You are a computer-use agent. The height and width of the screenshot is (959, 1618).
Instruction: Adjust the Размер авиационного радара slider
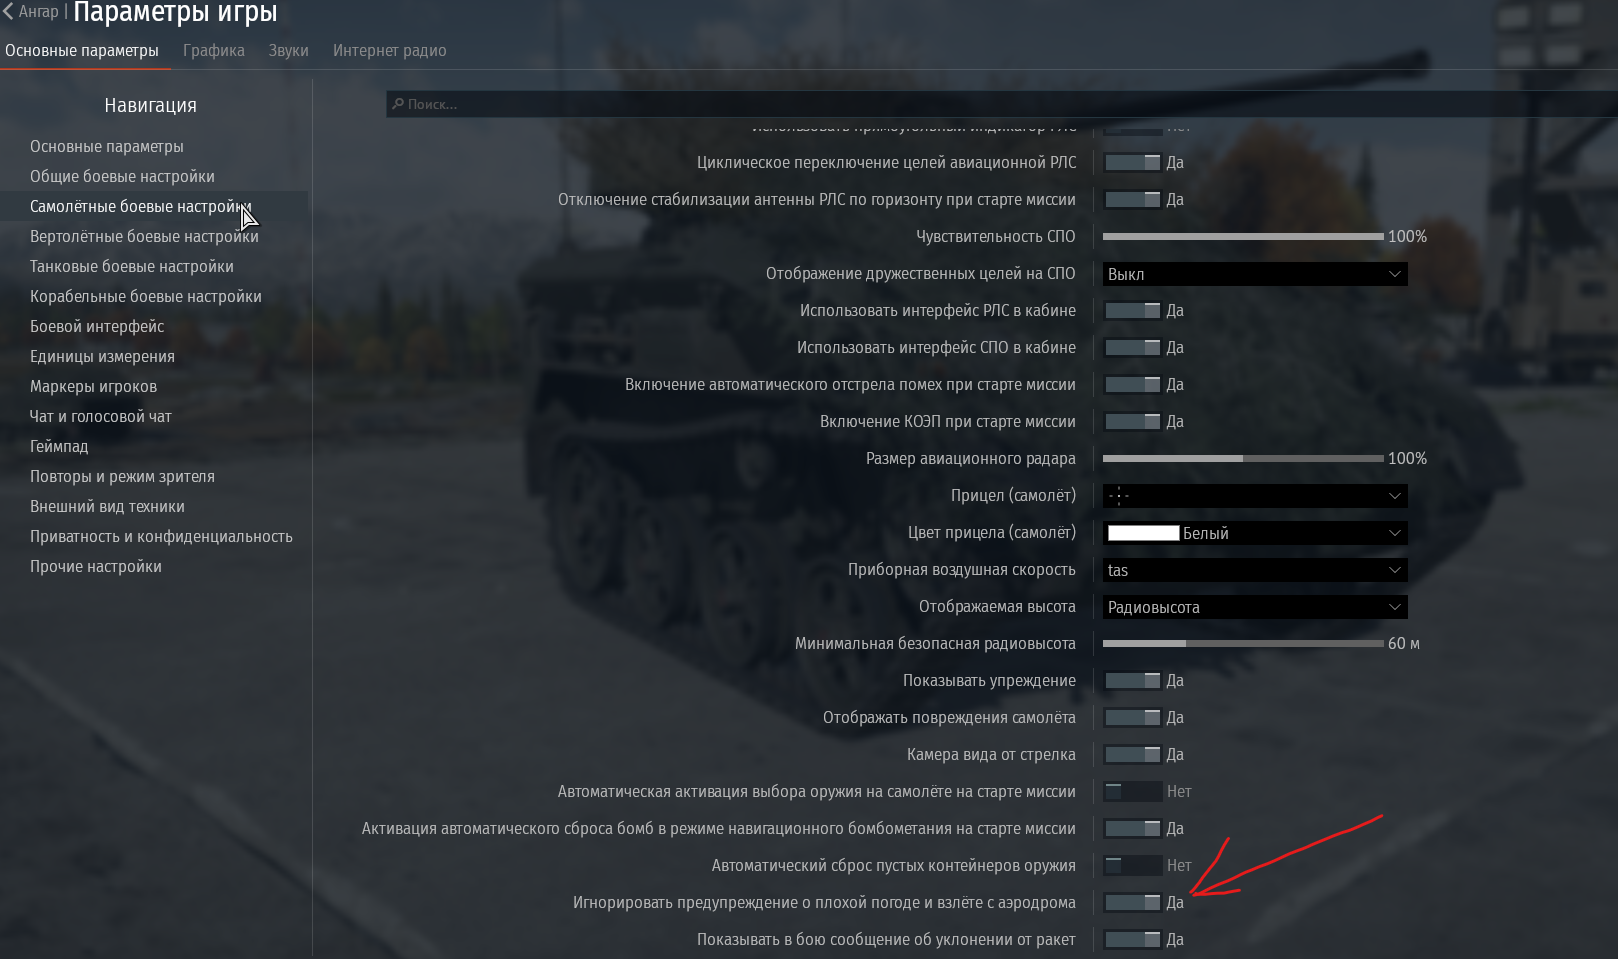click(x=1243, y=459)
